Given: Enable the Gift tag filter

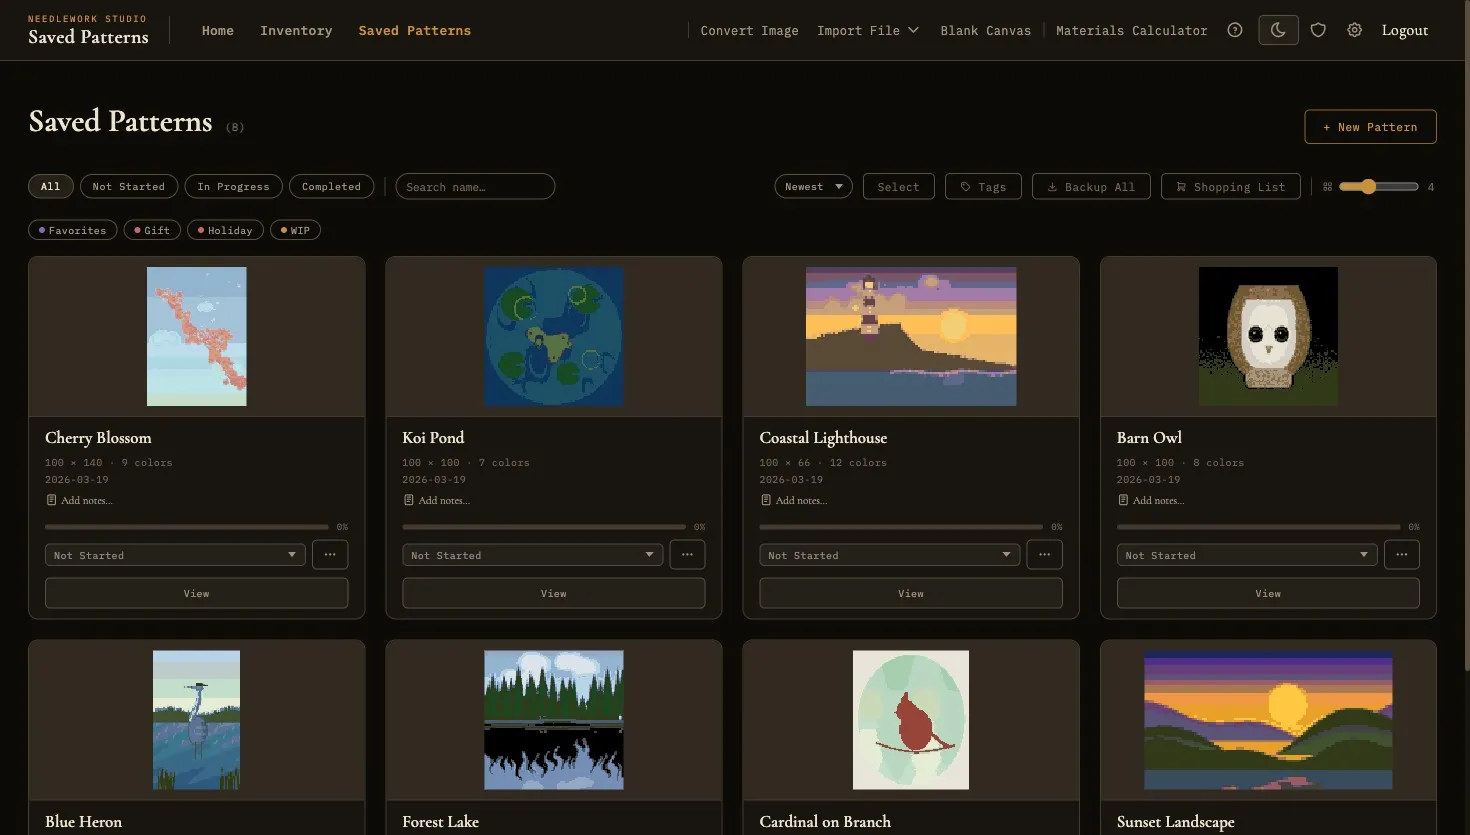Looking at the screenshot, I should [x=152, y=229].
